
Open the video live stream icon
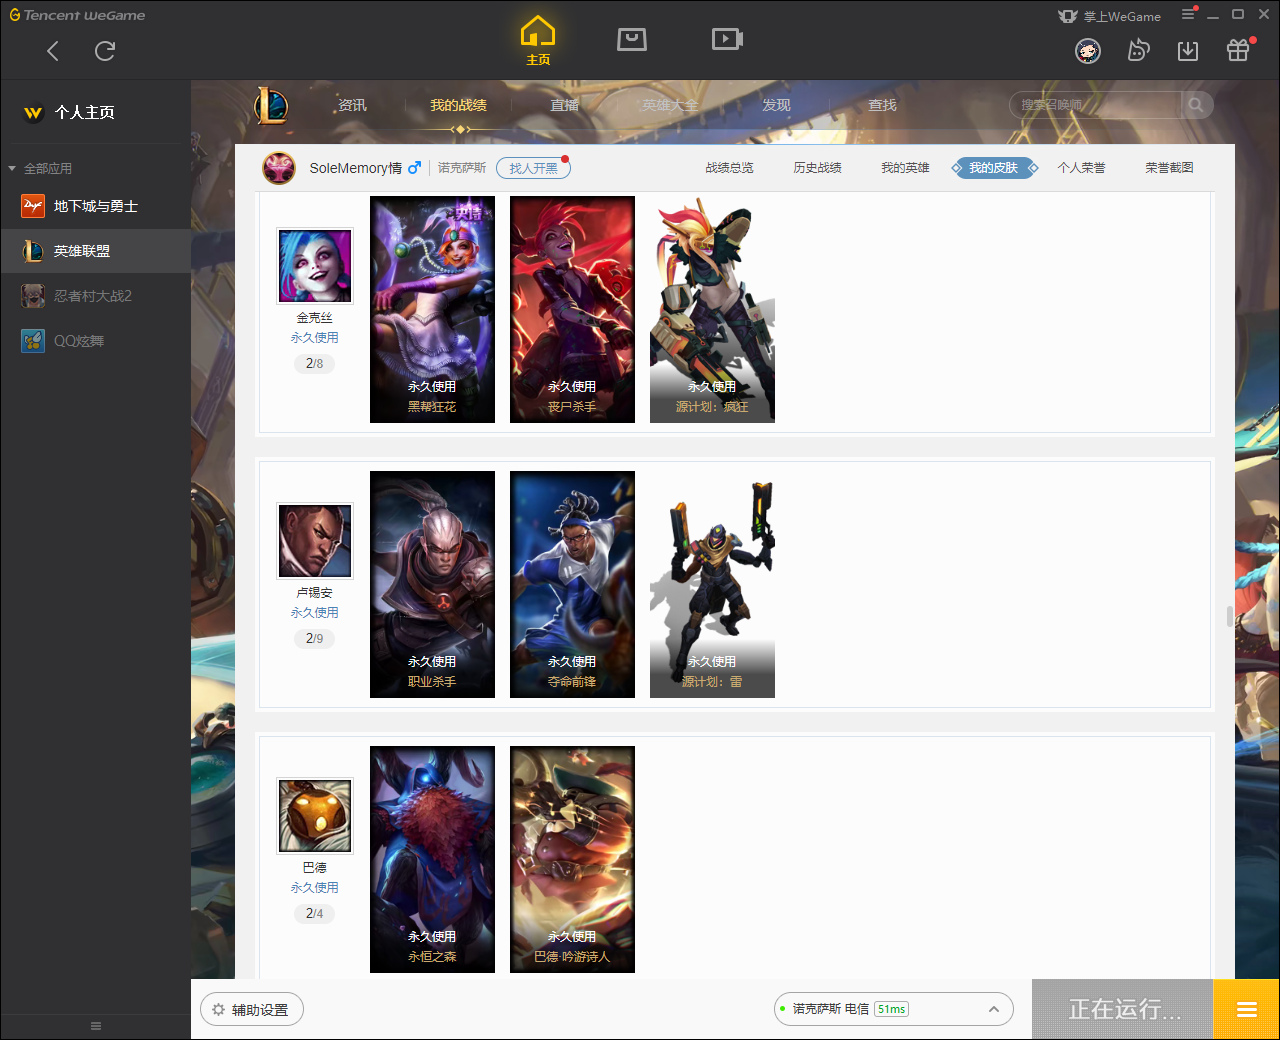(727, 39)
